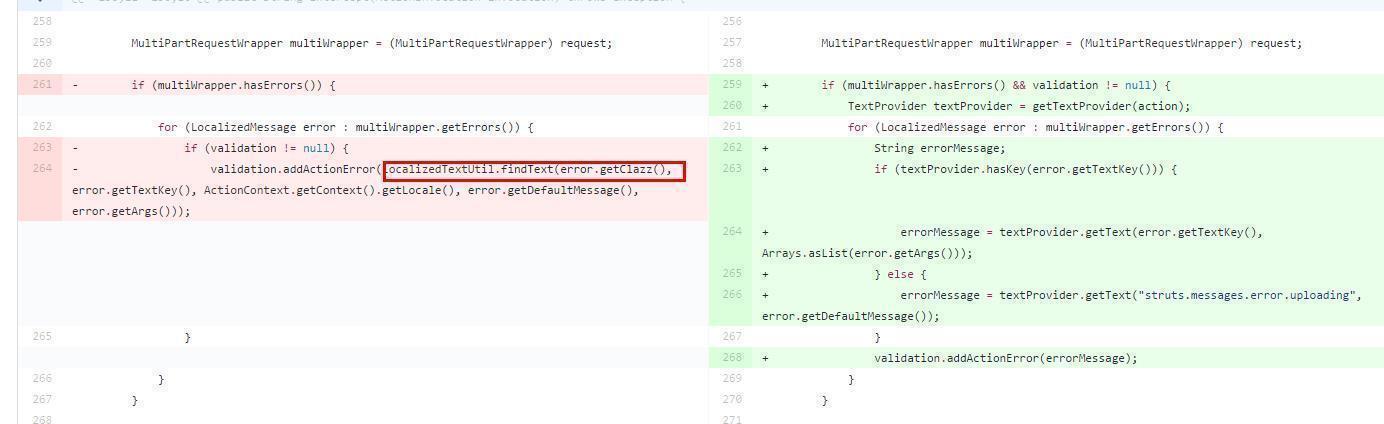Click the red-boxed LocalizedTextUtil.findText call
Viewport: 1384px width, 424px height.
[x=534, y=170]
